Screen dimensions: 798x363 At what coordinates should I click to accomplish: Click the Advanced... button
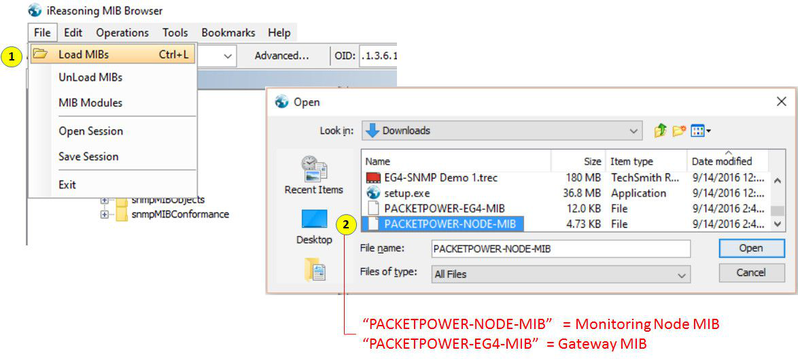coord(281,55)
